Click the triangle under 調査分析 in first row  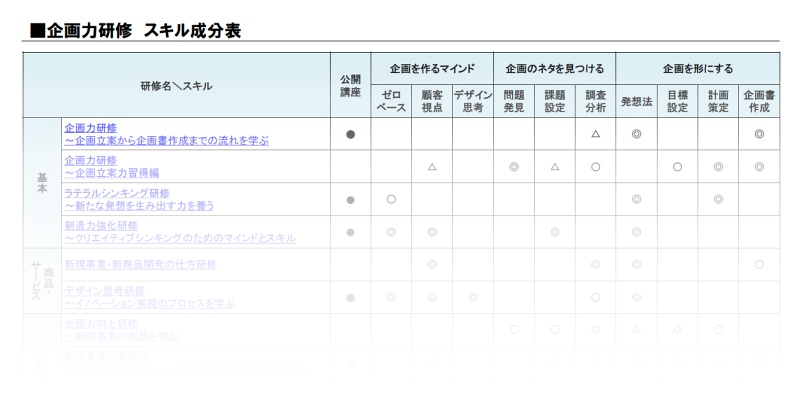(x=595, y=134)
